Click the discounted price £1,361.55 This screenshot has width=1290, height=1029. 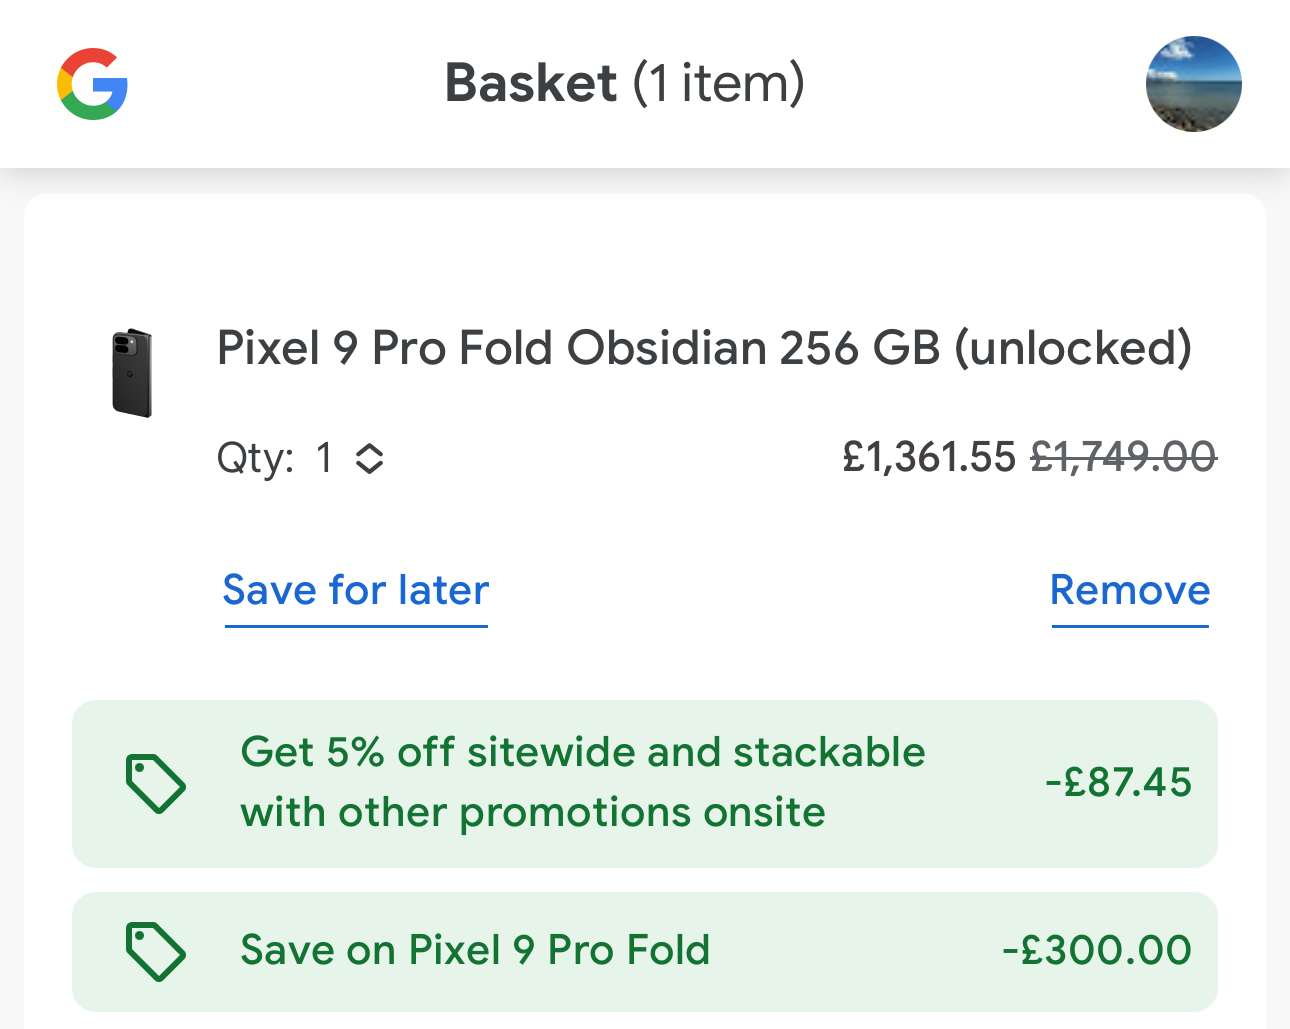point(928,457)
